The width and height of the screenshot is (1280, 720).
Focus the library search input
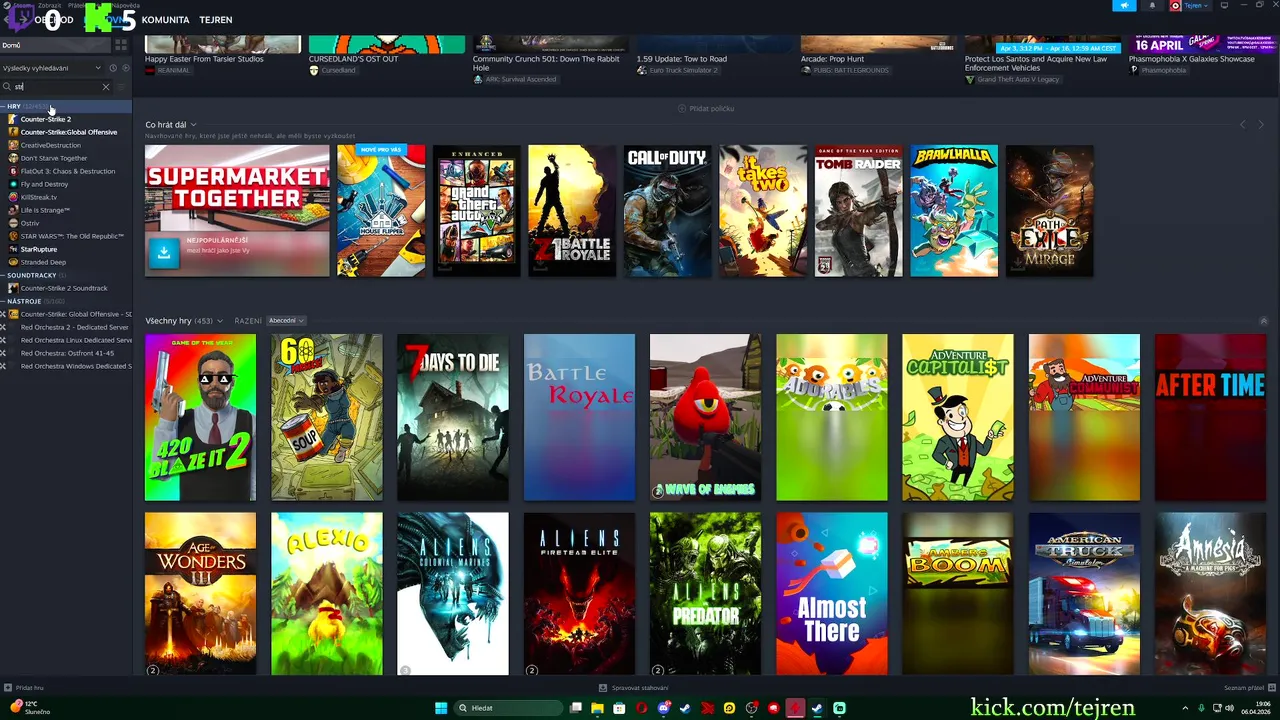point(56,87)
